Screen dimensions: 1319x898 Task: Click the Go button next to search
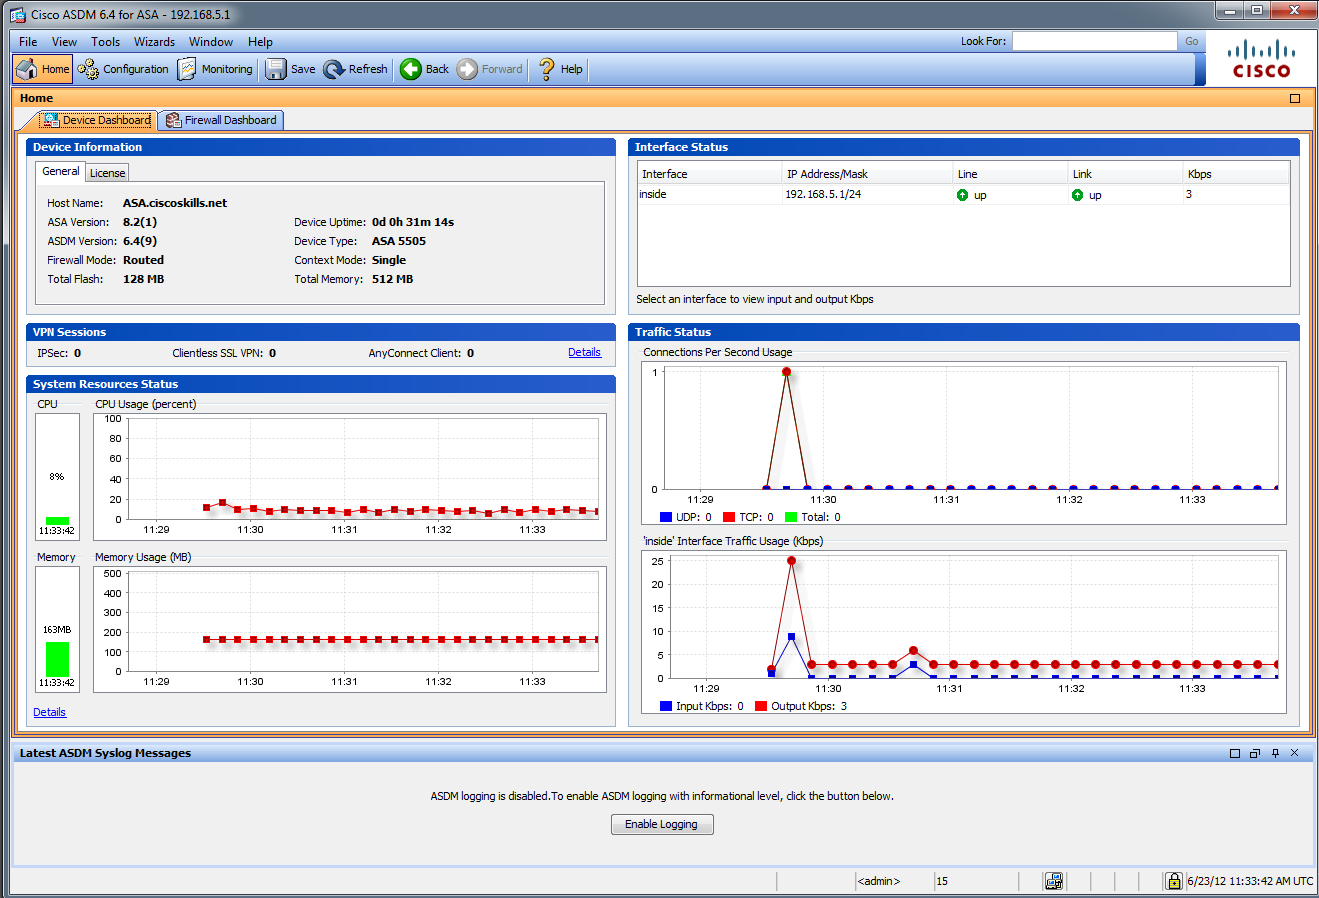[1191, 41]
